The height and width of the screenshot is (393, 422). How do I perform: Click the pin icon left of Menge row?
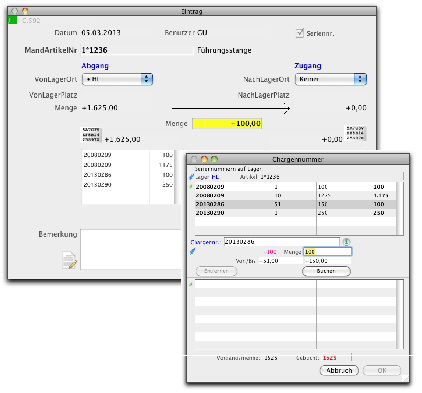point(192,252)
